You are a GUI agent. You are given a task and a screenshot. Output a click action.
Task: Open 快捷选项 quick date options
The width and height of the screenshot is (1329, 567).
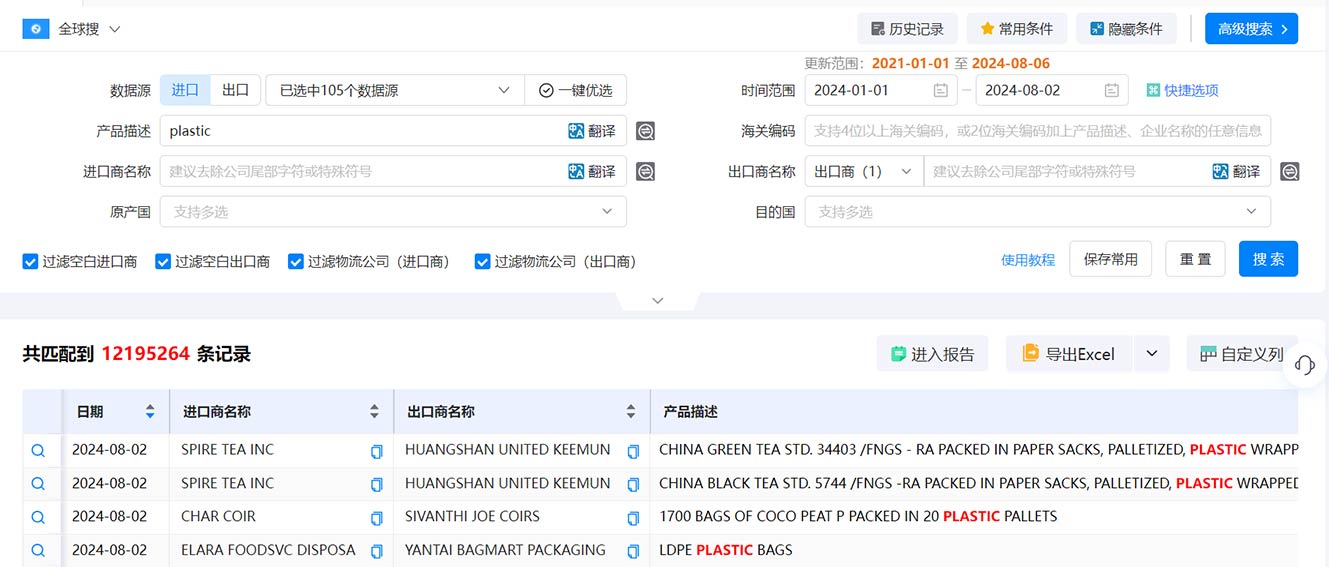coord(1182,90)
